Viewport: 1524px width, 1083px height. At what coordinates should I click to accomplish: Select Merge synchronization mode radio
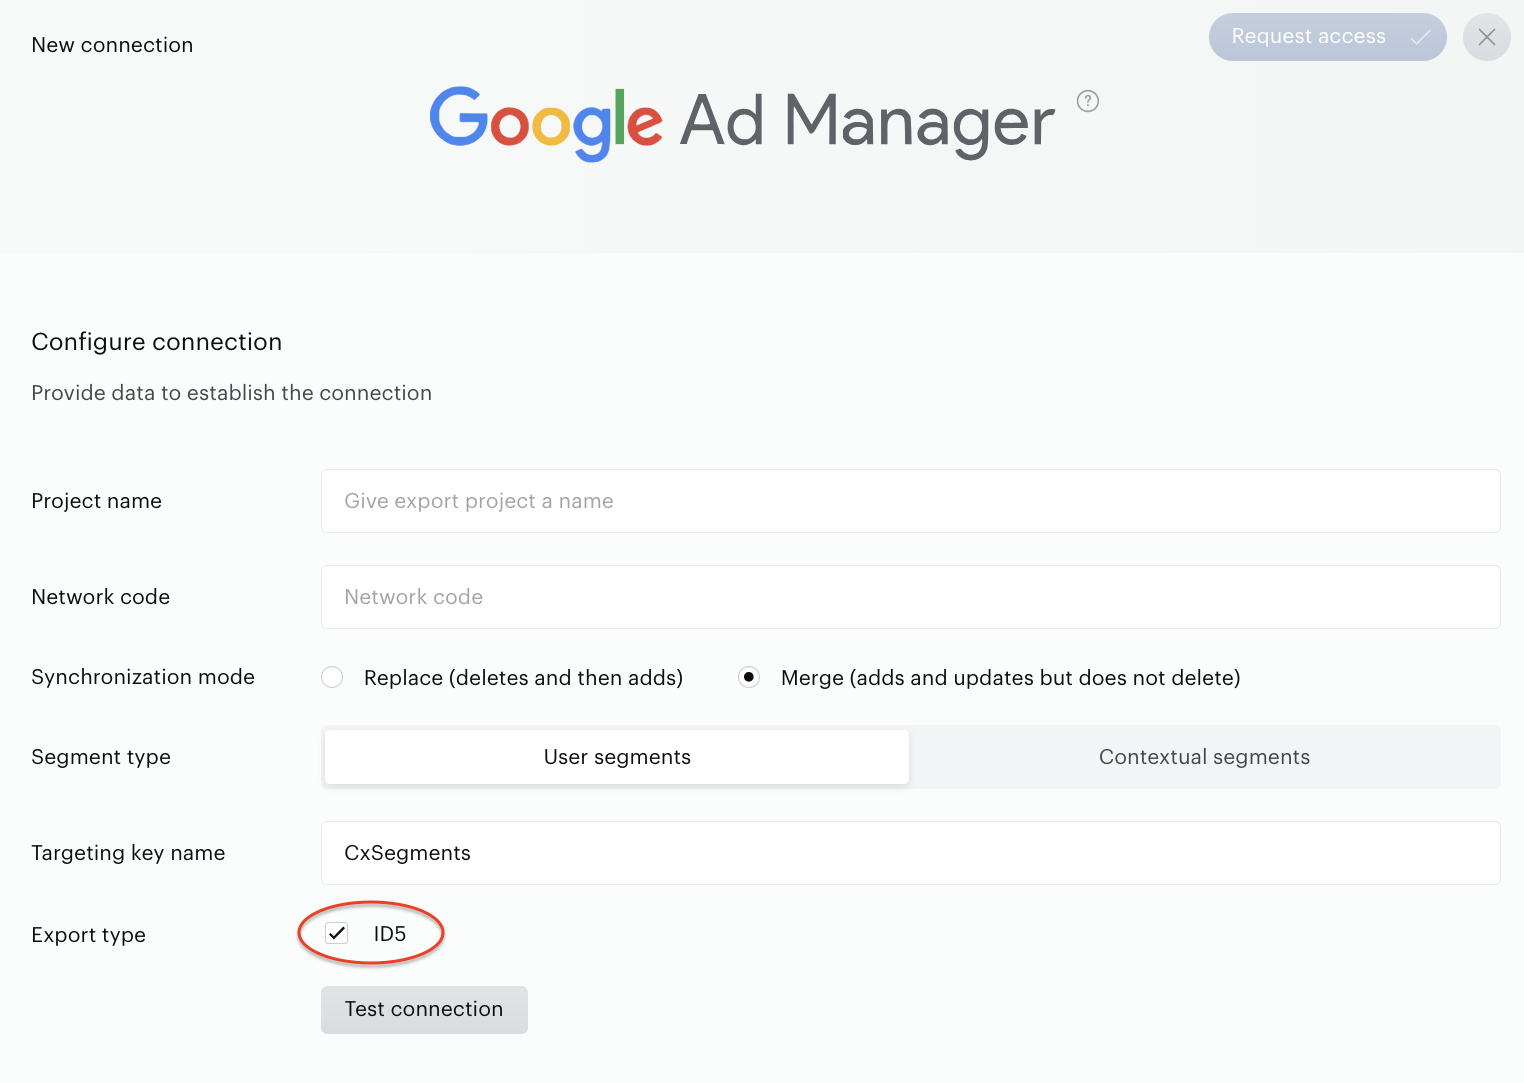[x=749, y=677]
